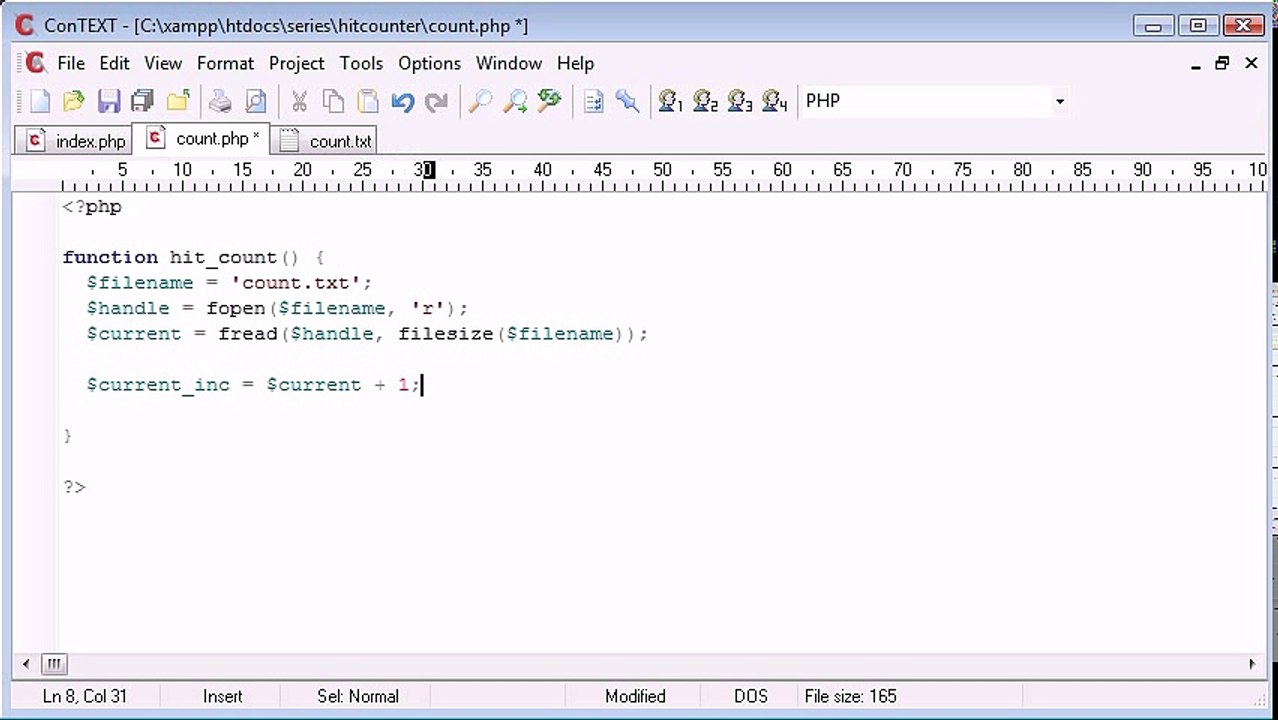Click the '?>' closing tag
Screen dimensions: 1278x720
tap(74, 487)
